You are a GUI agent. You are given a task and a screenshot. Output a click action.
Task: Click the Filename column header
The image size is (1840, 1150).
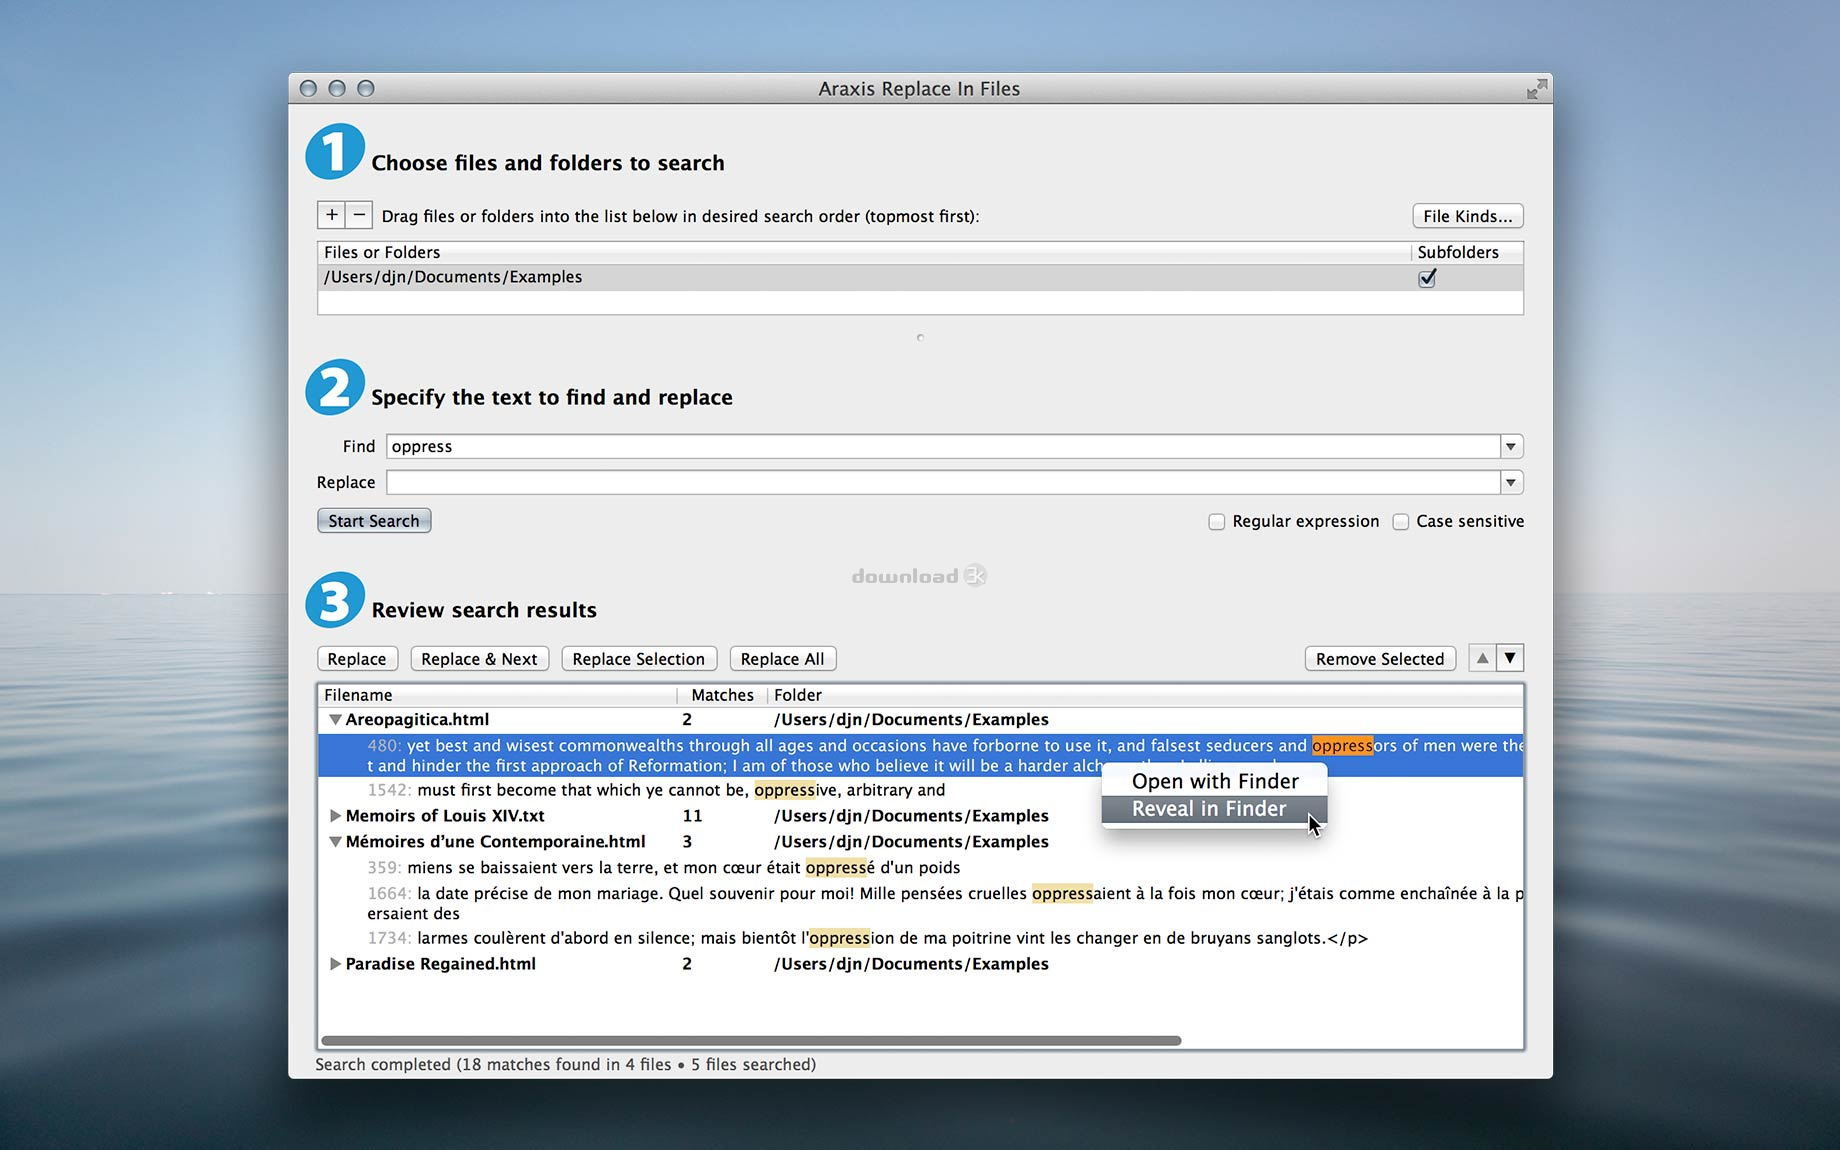[x=498, y=695]
